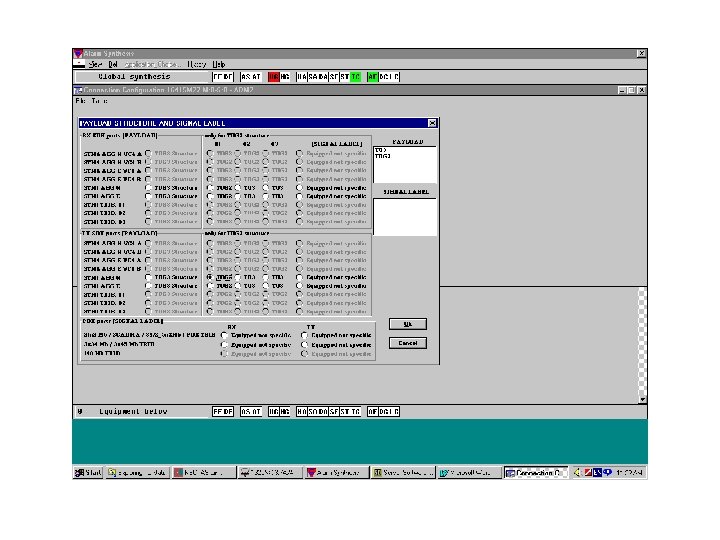Click the speaker icon in system tray
Screen dimensions: 720x540
click(x=577, y=472)
